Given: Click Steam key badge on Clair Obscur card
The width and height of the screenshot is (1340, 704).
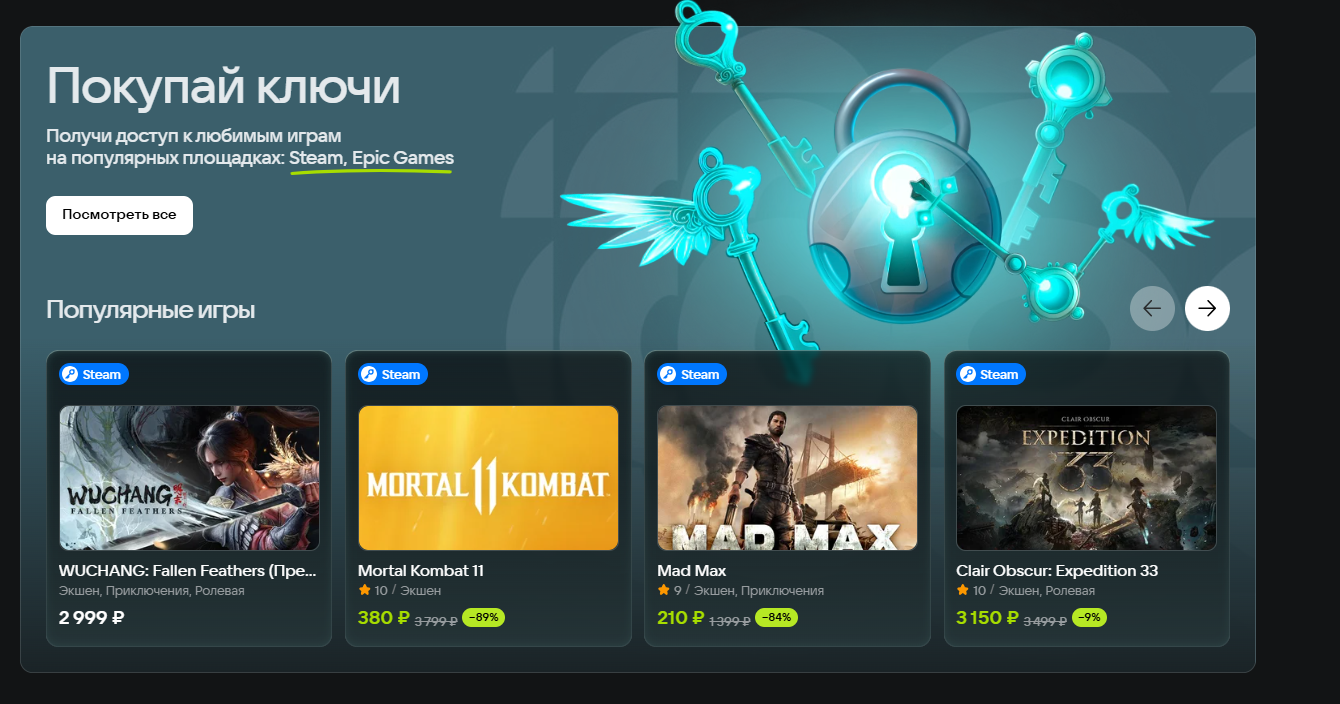Looking at the screenshot, I should [x=991, y=374].
